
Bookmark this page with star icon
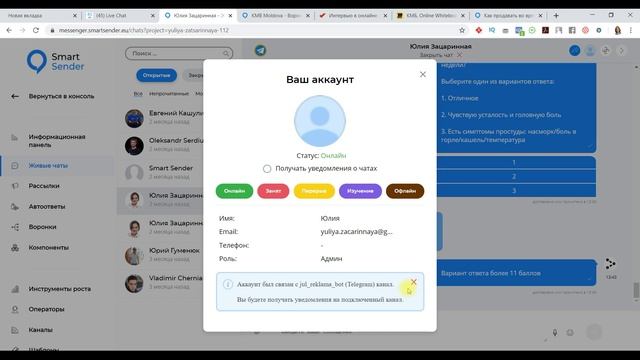[462, 30]
